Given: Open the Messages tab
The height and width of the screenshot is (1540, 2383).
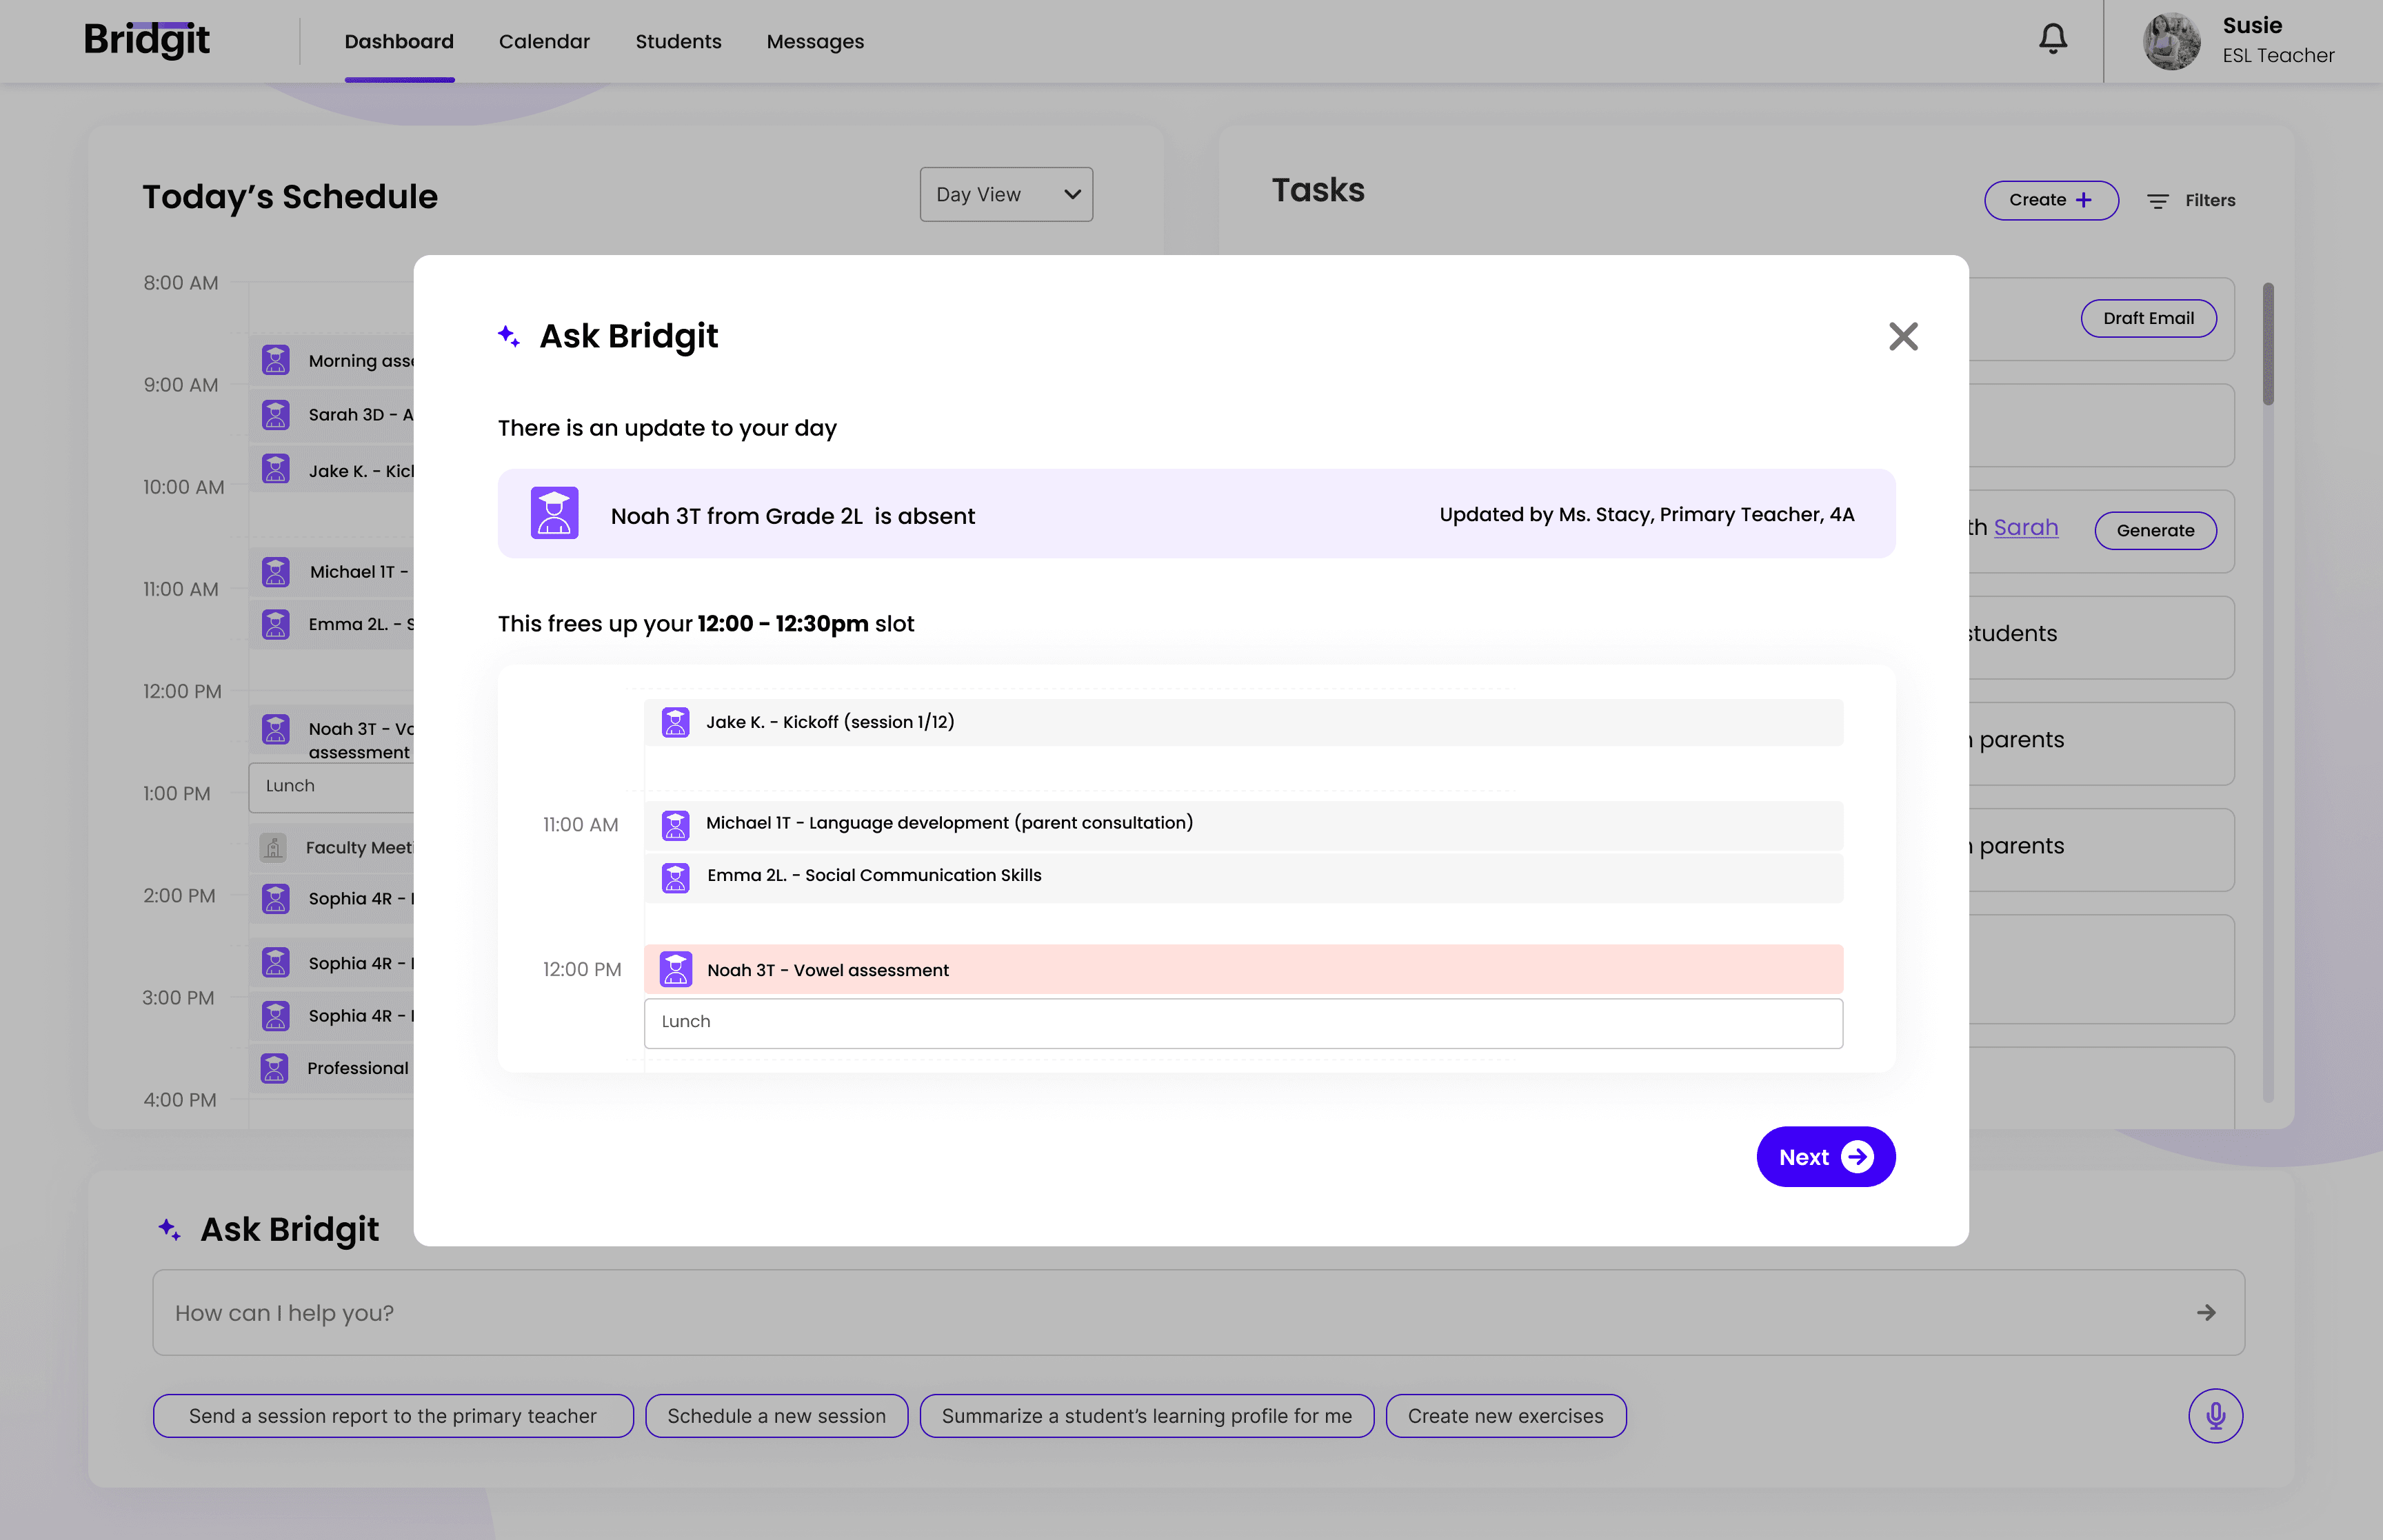Looking at the screenshot, I should [815, 41].
